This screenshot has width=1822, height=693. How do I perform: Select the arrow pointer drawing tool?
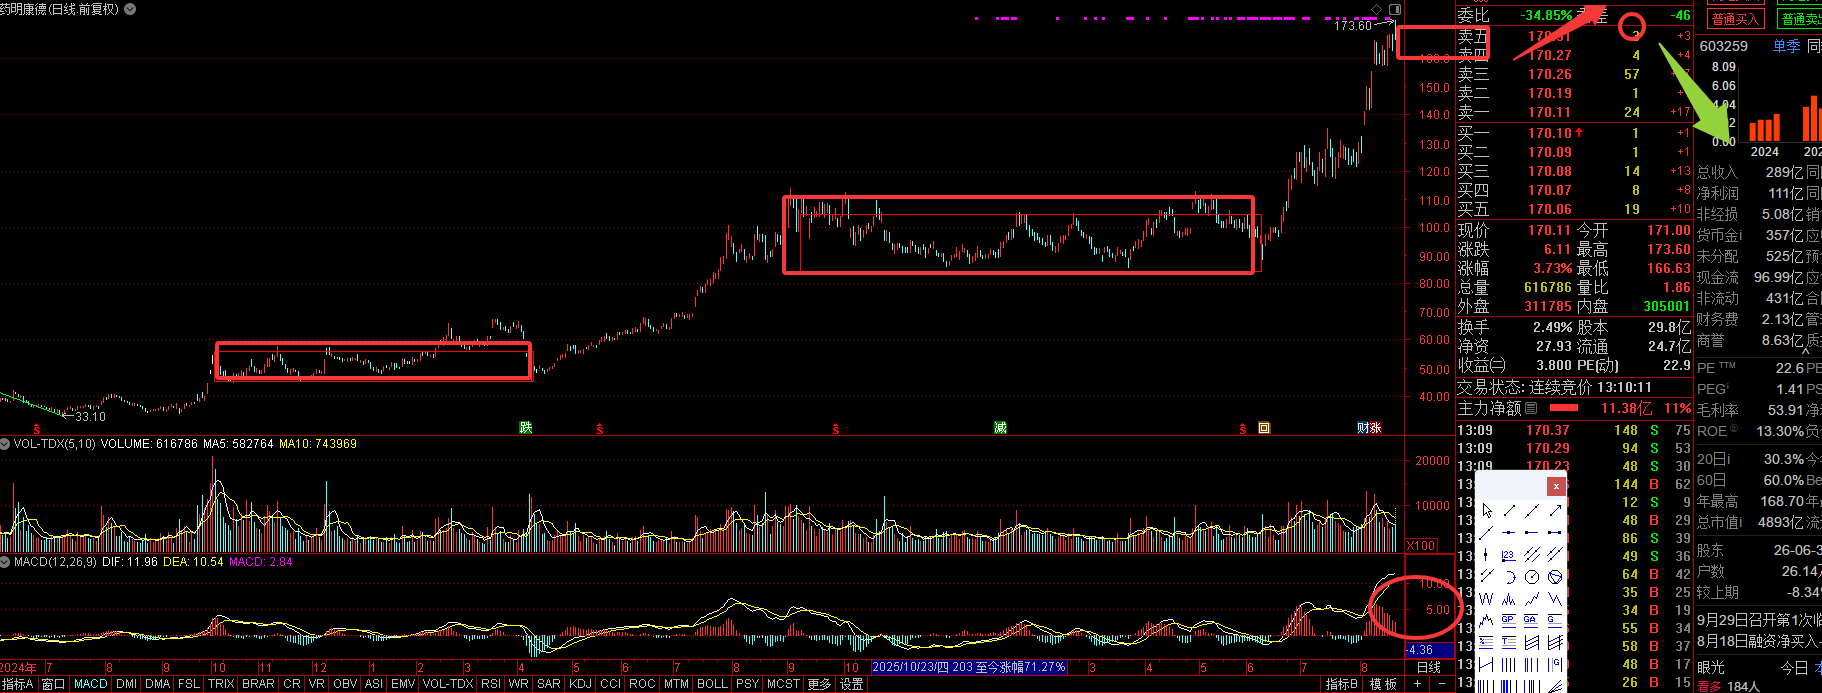[x=1487, y=511]
